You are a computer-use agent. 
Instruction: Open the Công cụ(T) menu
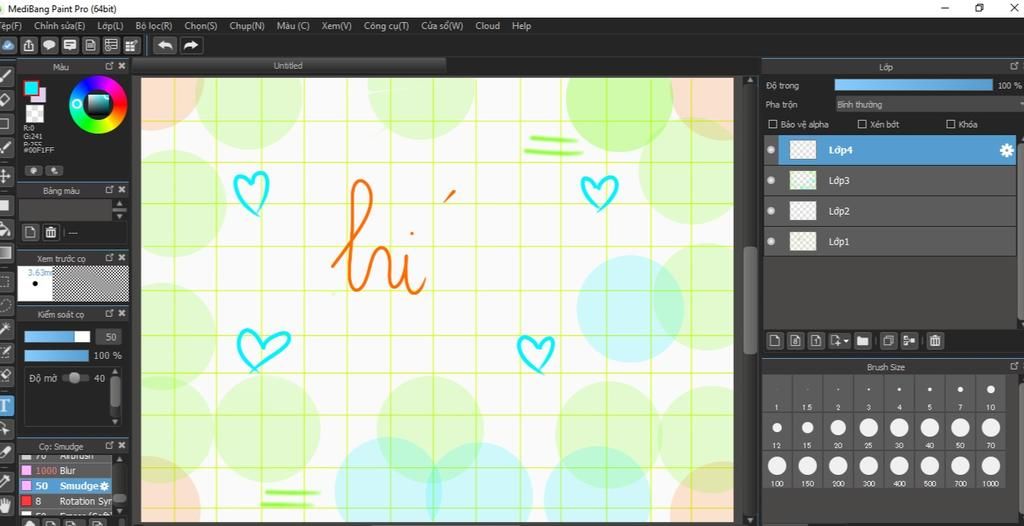pyautogui.click(x=387, y=26)
